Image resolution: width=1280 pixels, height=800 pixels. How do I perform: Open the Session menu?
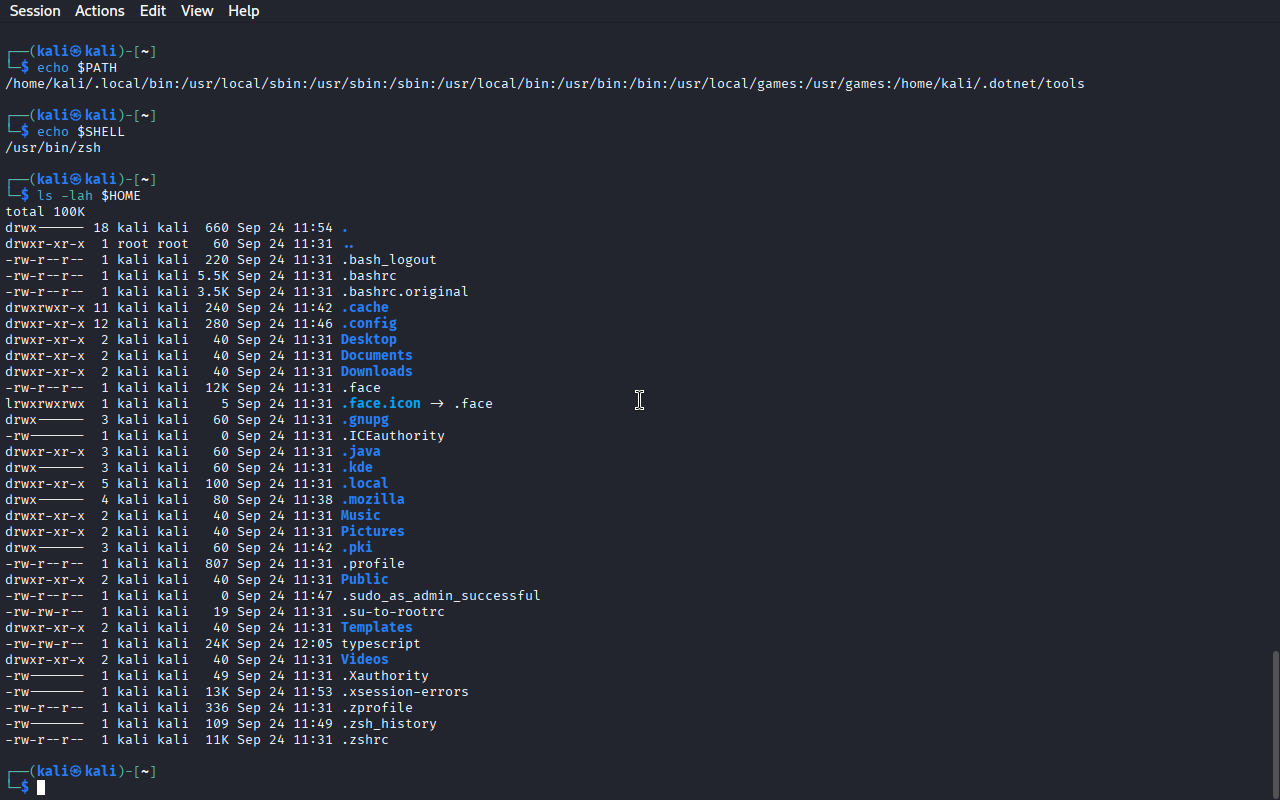[x=35, y=11]
